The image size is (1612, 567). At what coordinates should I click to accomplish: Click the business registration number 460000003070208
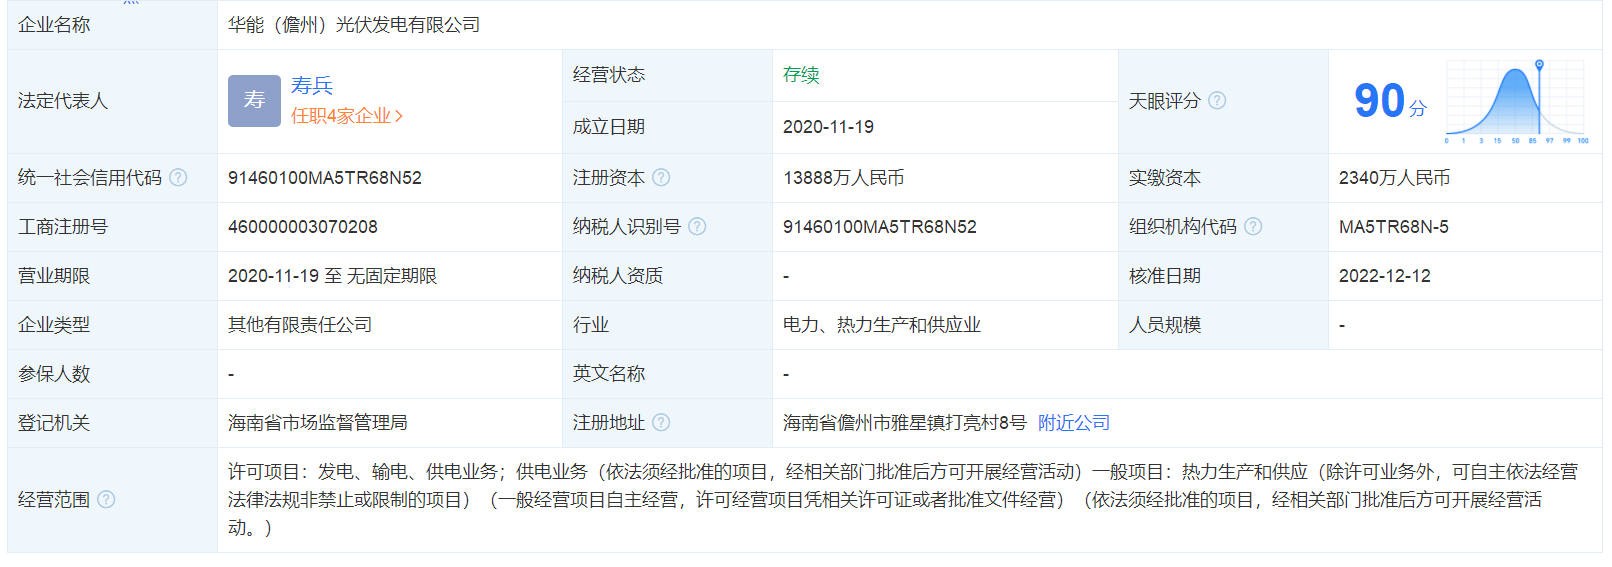pos(303,227)
